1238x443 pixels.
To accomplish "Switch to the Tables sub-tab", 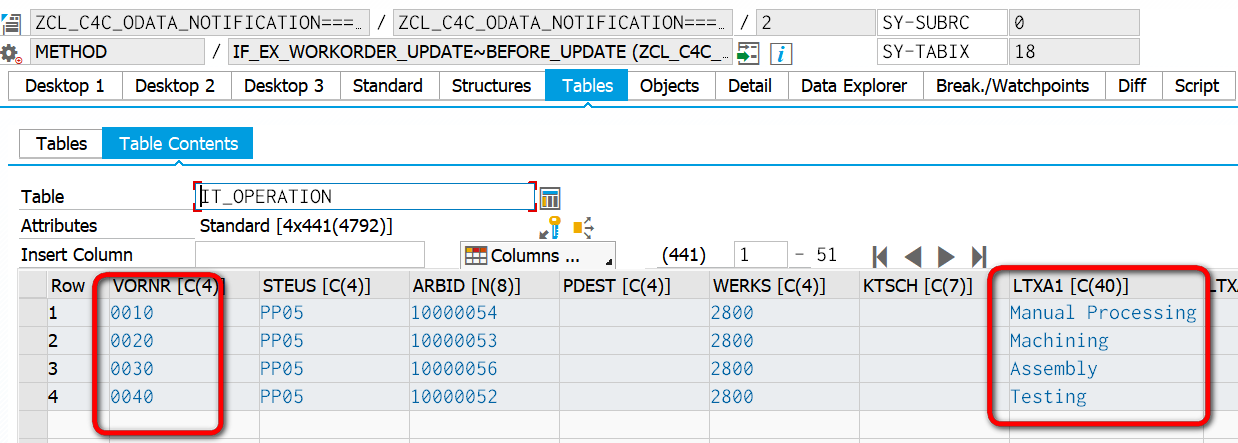I will point(61,144).
